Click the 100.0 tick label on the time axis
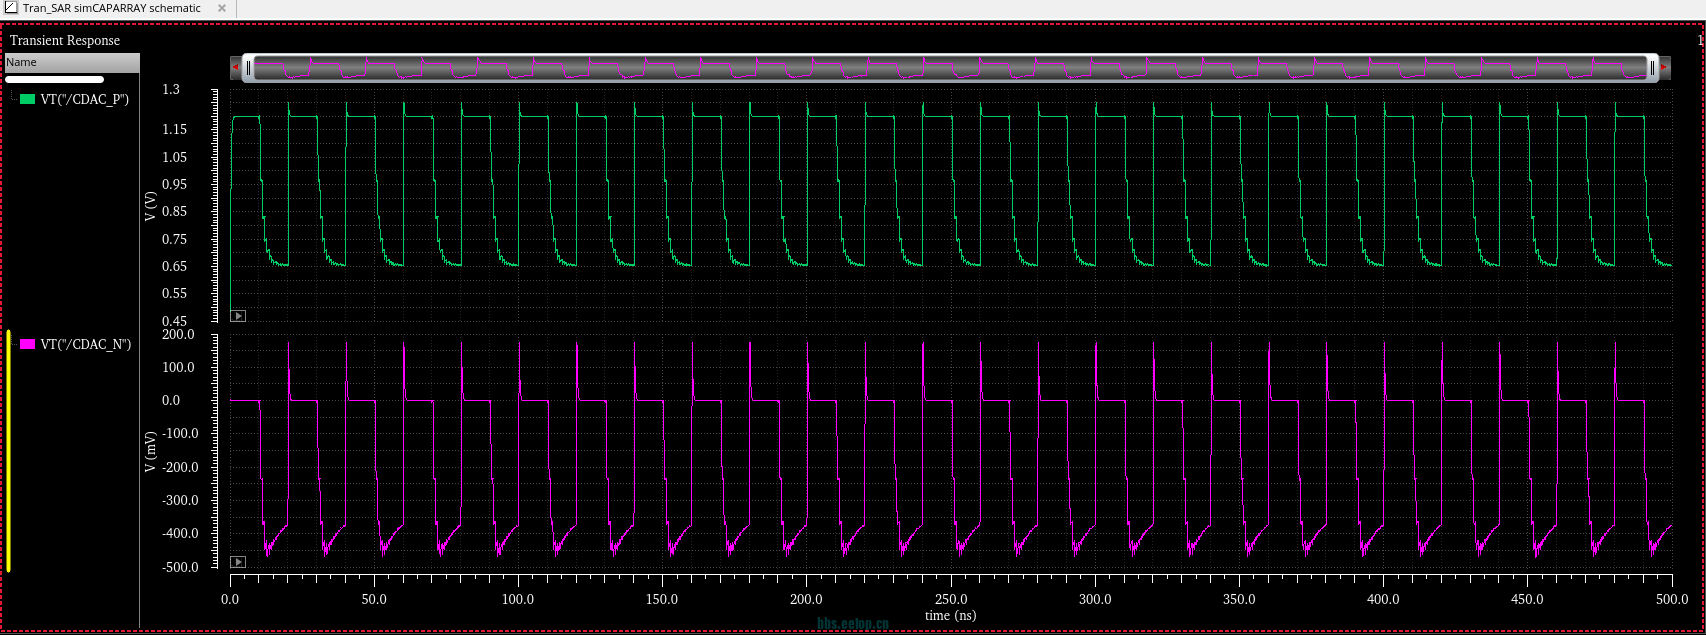This screenshot has height=635, width=1706. pyautogui.click(x=518, y=599)
